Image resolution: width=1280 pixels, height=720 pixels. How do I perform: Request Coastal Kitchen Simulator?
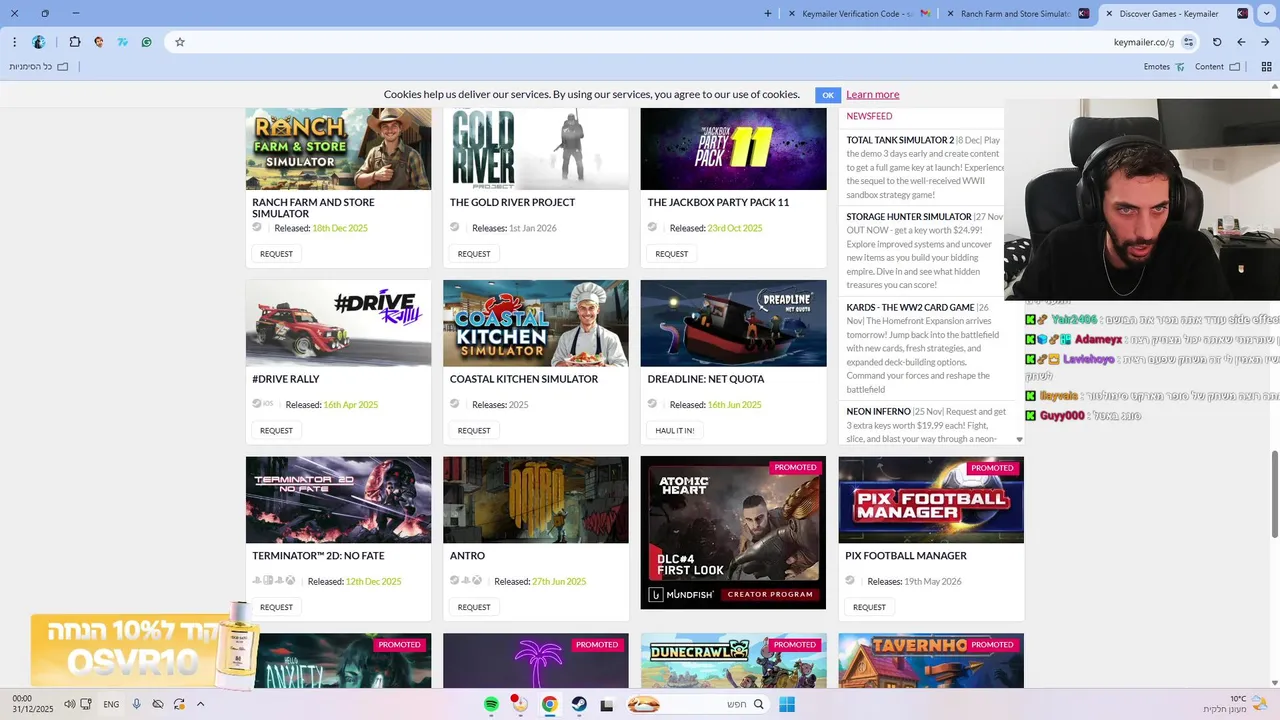pyautogui.click(x=474, y=431)
